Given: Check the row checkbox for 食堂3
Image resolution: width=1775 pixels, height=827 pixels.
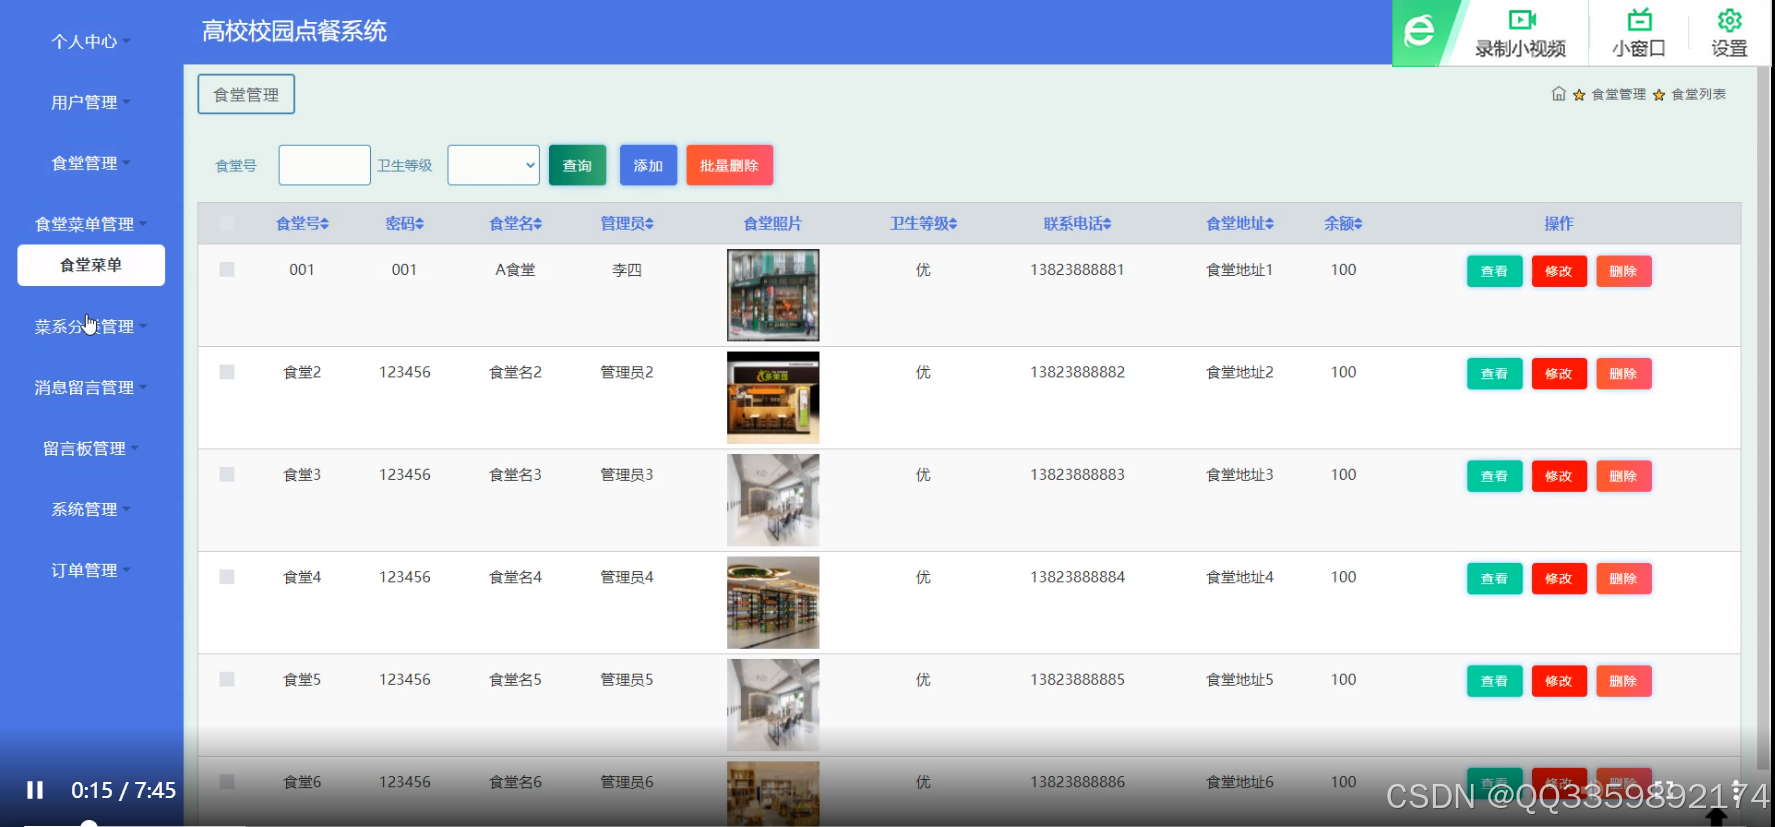Looking at the screenshot, I should click(227, 475).
